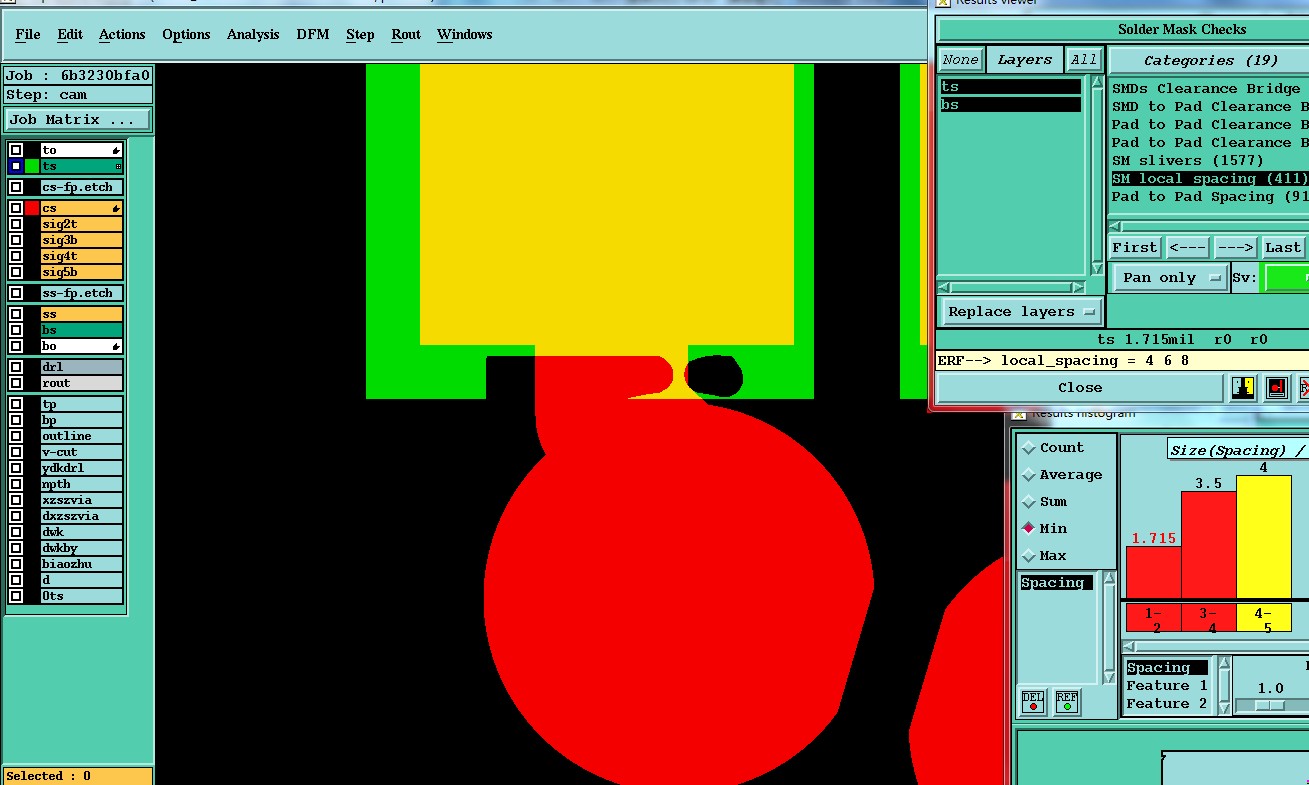Open the Edit menu

point(70,34)
